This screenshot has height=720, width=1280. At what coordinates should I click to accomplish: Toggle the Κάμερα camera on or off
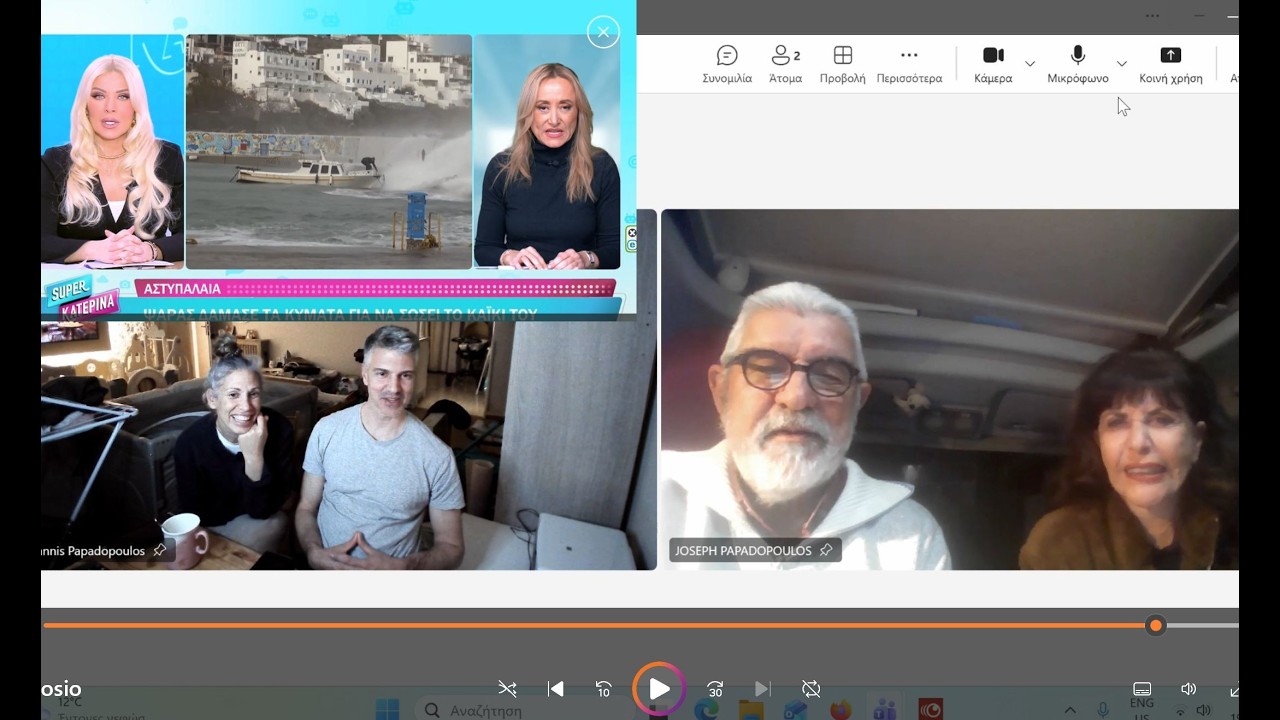[x=993, y=64]
